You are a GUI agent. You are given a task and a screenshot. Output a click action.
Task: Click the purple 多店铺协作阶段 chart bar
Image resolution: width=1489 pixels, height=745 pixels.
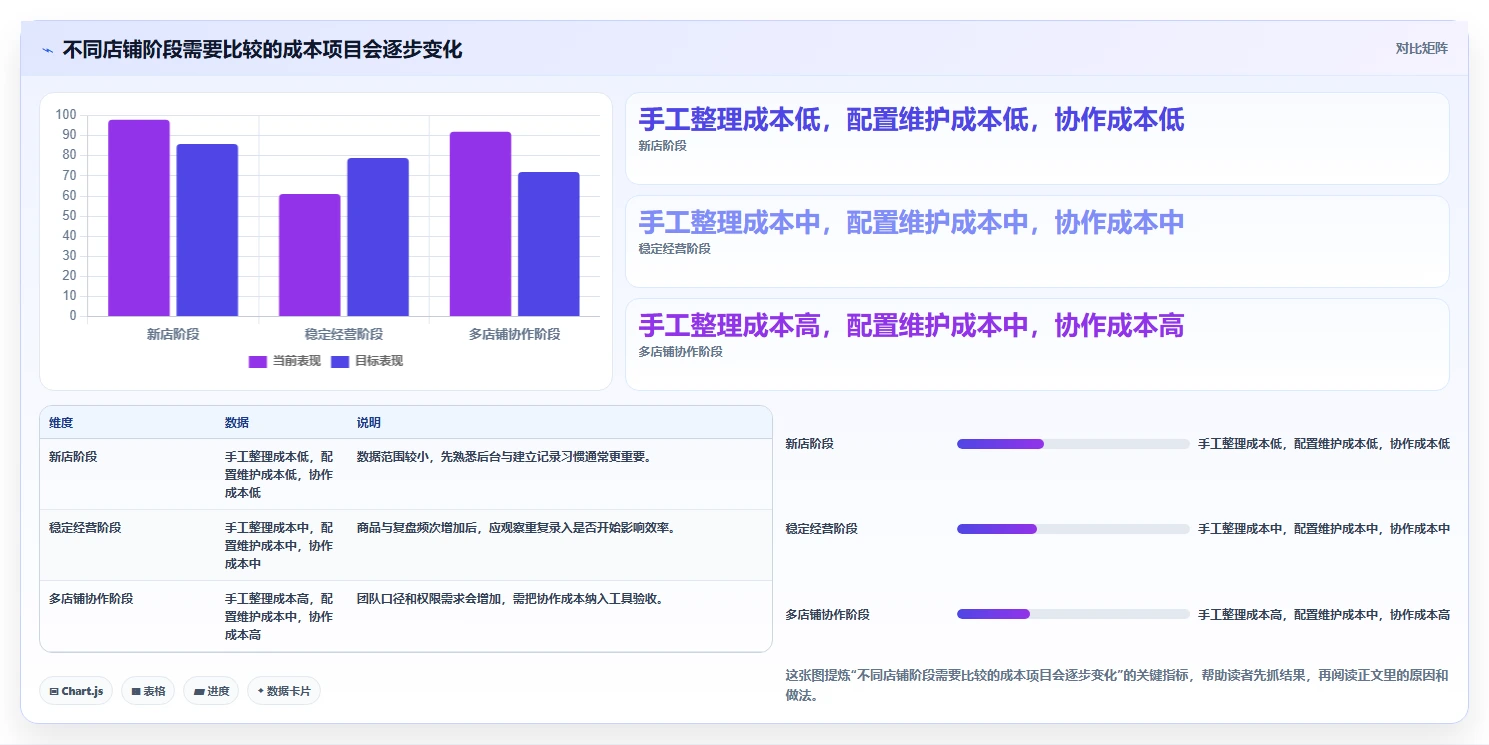(480, 224)
